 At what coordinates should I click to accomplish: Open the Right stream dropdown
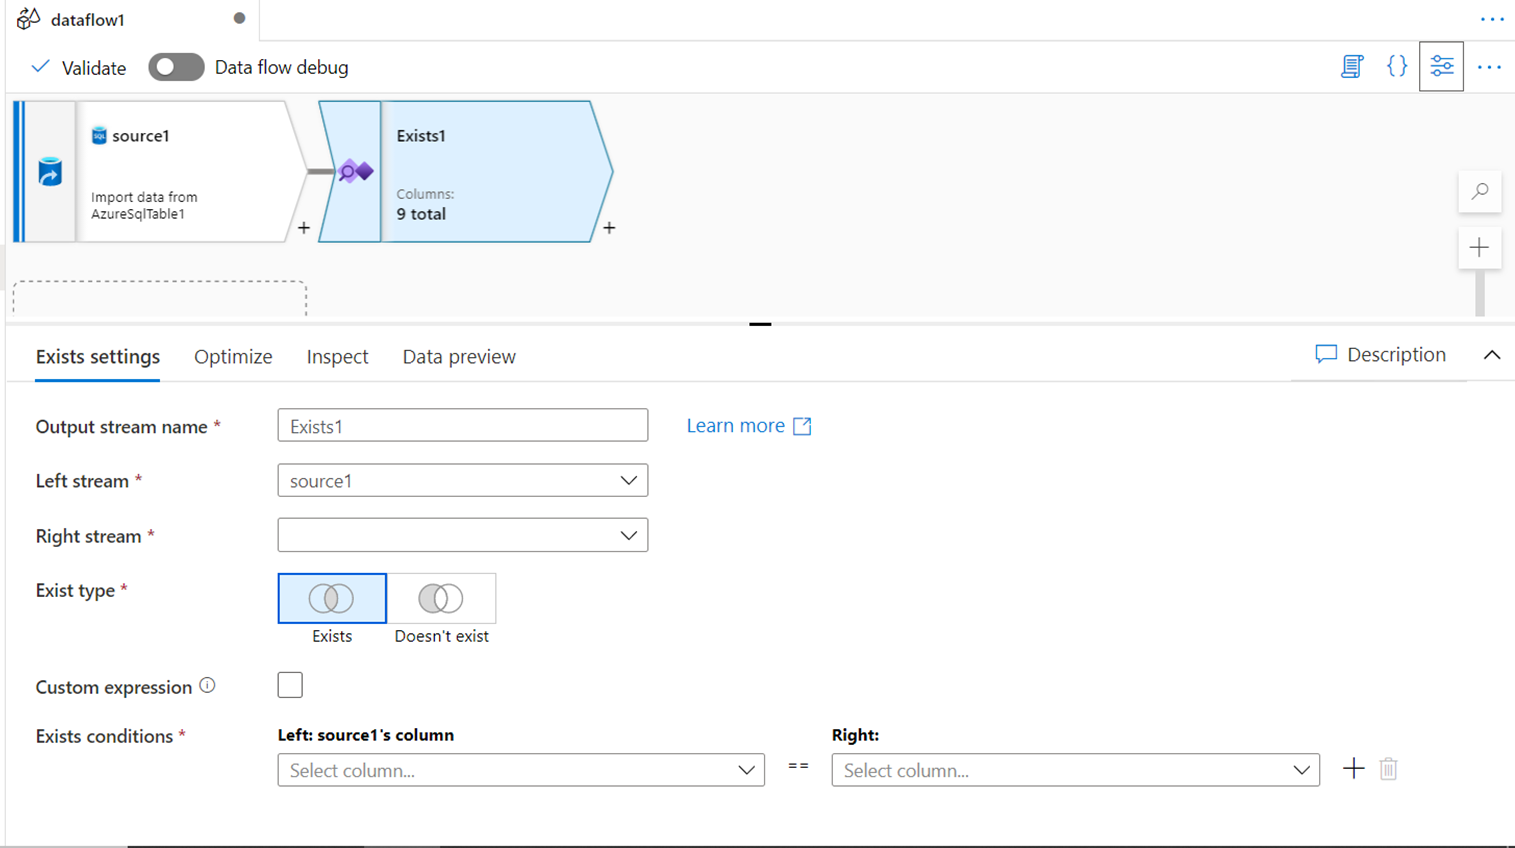pos(462,536)
